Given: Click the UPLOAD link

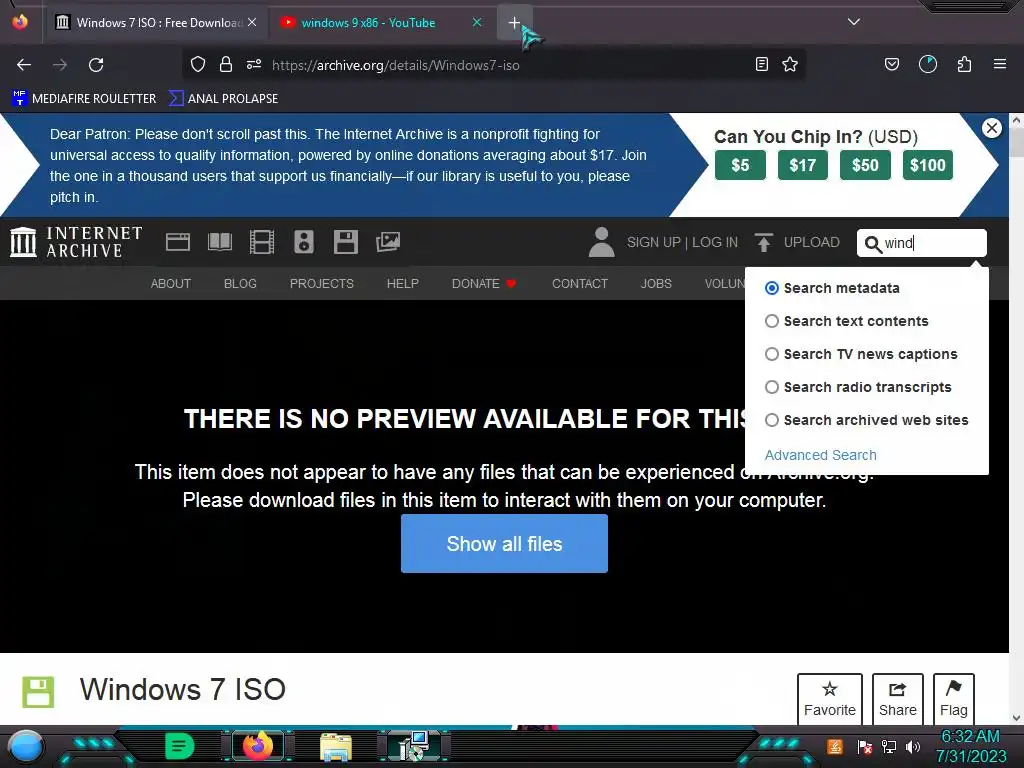Looking at the screenshot, I should pos(797,242).
